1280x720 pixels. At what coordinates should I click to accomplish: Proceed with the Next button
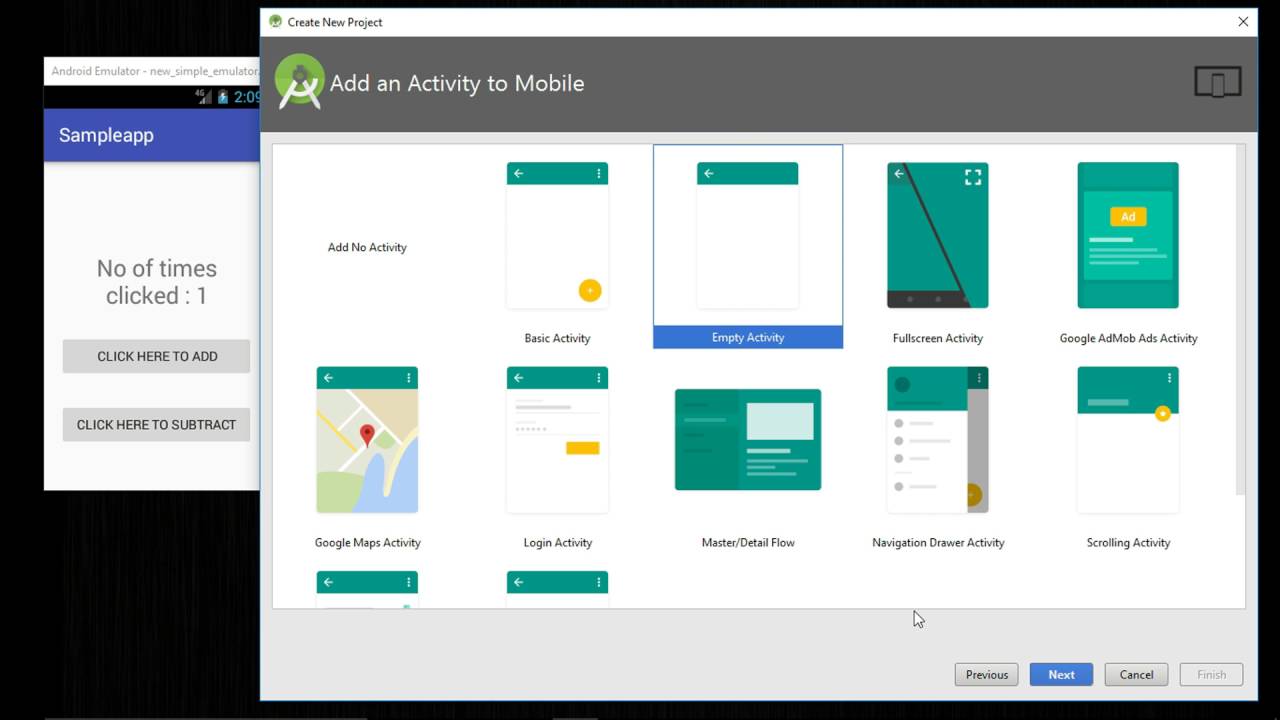coord(1061,675)
